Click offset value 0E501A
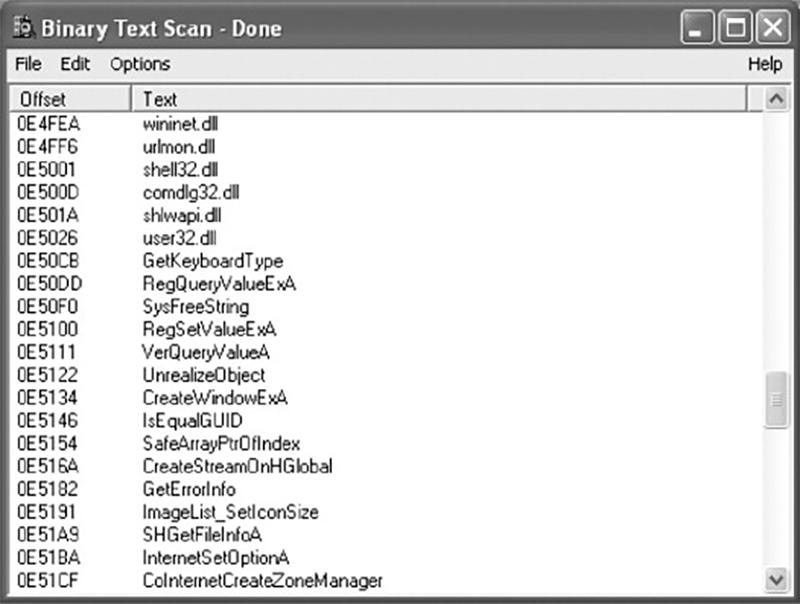Viewport: 800px width, 604px height. point(48,215)
